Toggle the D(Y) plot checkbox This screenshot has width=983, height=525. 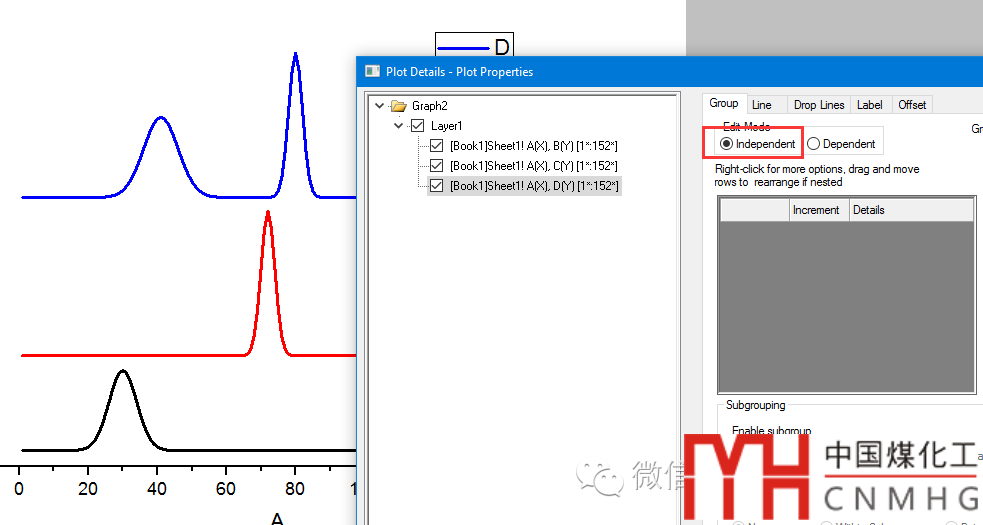pos(436,186)
